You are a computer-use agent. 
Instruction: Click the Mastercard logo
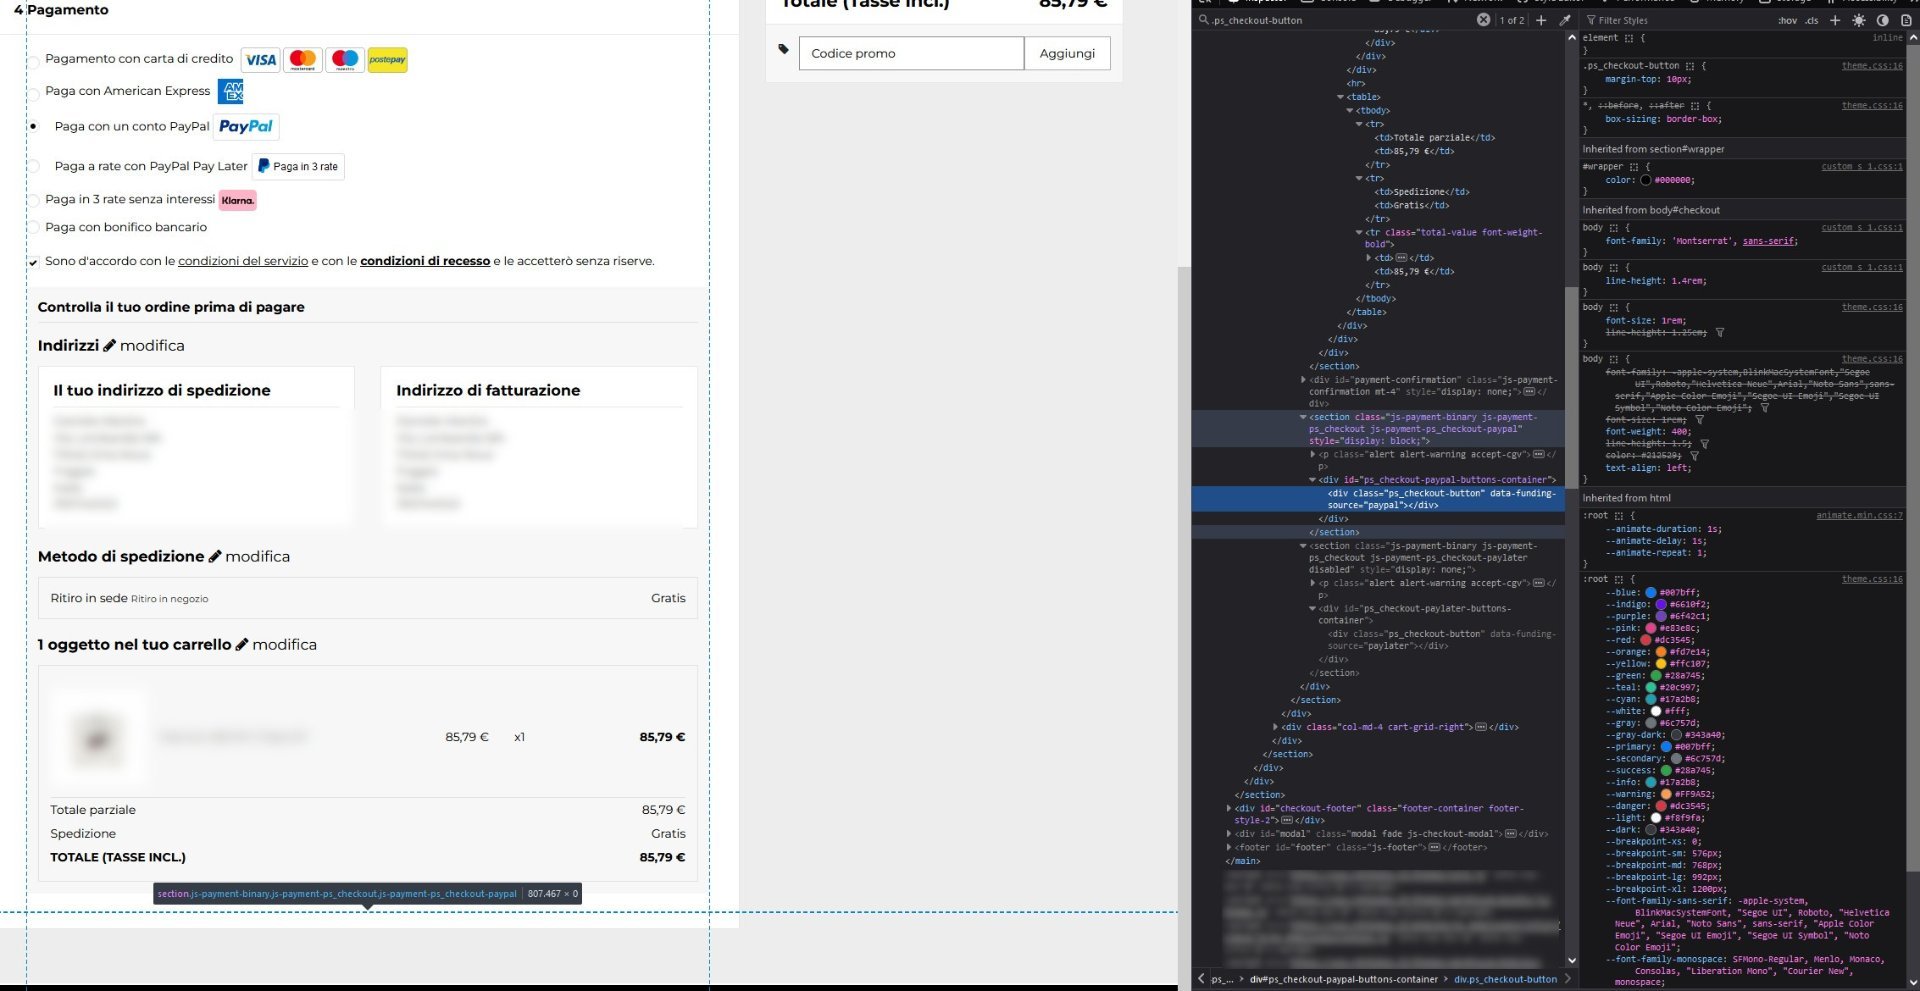click(303, 60)
